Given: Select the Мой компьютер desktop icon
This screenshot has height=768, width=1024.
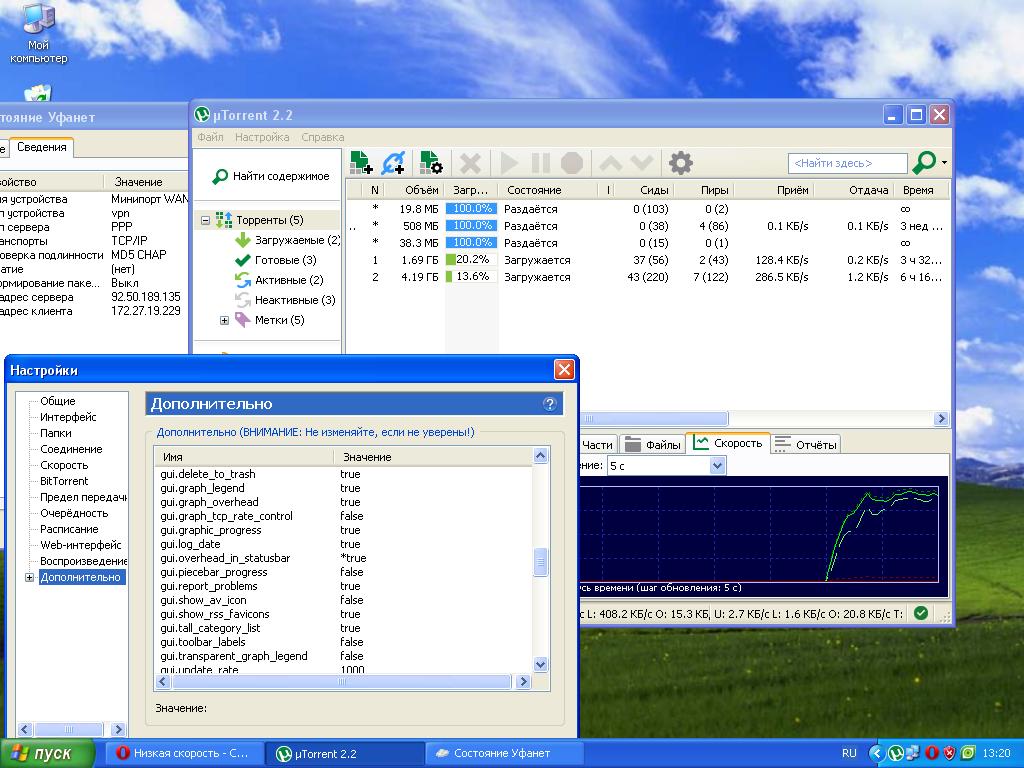Looking at the screenshot, I should coord(39,33).
